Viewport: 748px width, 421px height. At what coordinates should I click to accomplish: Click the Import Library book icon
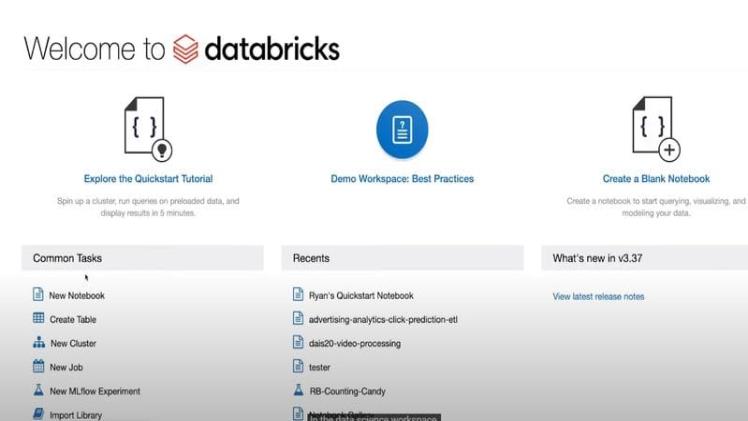(38, 414)
